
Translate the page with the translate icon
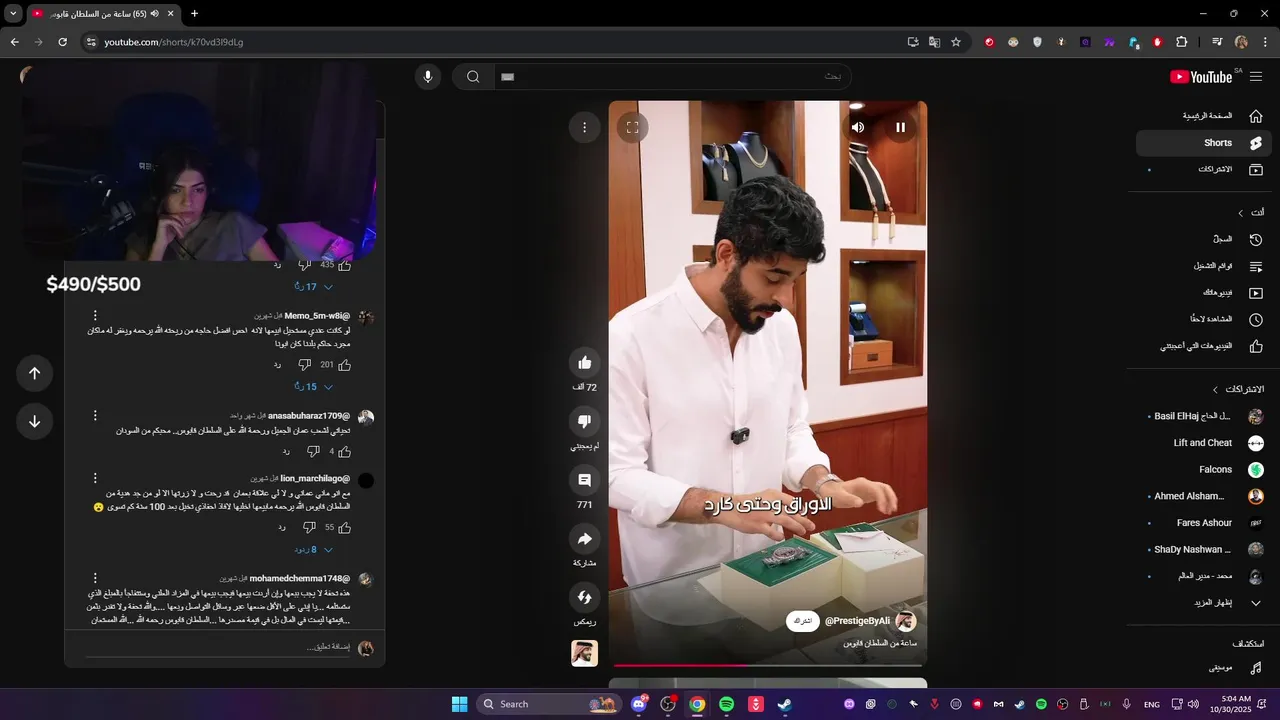935,42
